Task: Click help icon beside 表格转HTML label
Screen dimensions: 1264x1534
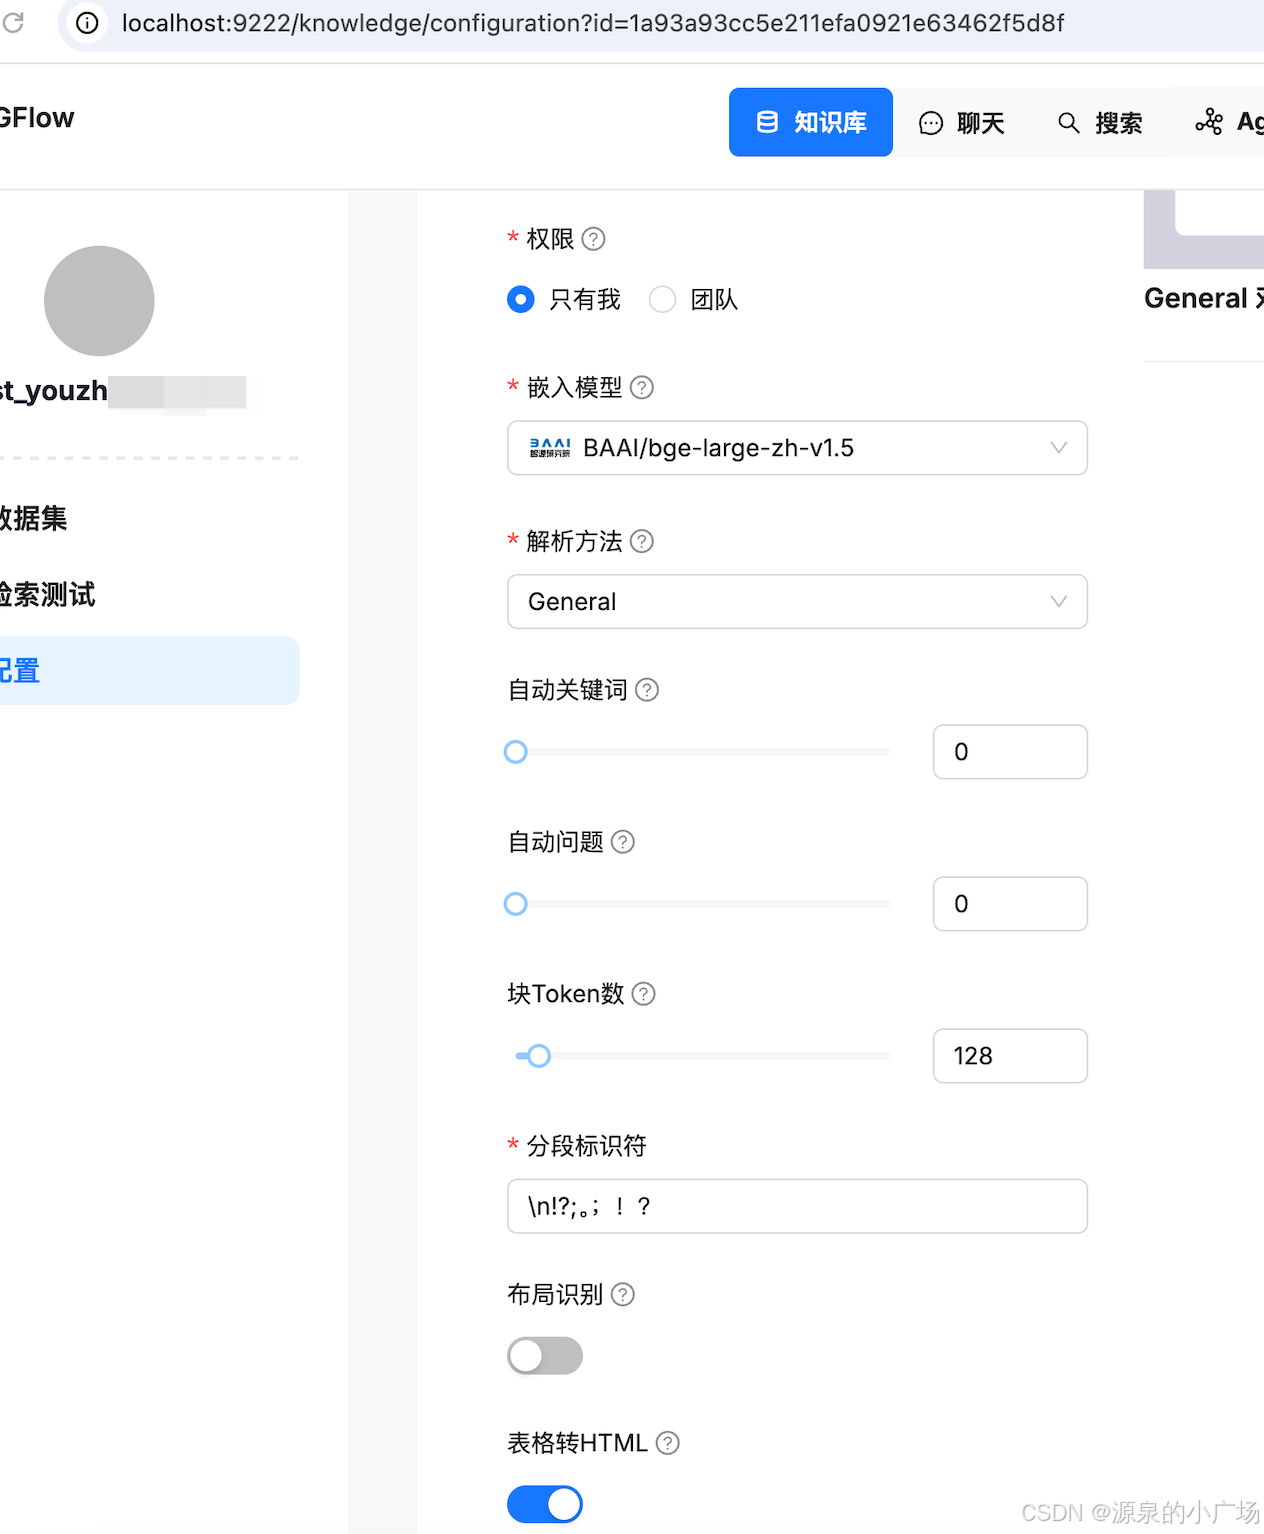Action: pyautogui.click(x=667, y=1443)
